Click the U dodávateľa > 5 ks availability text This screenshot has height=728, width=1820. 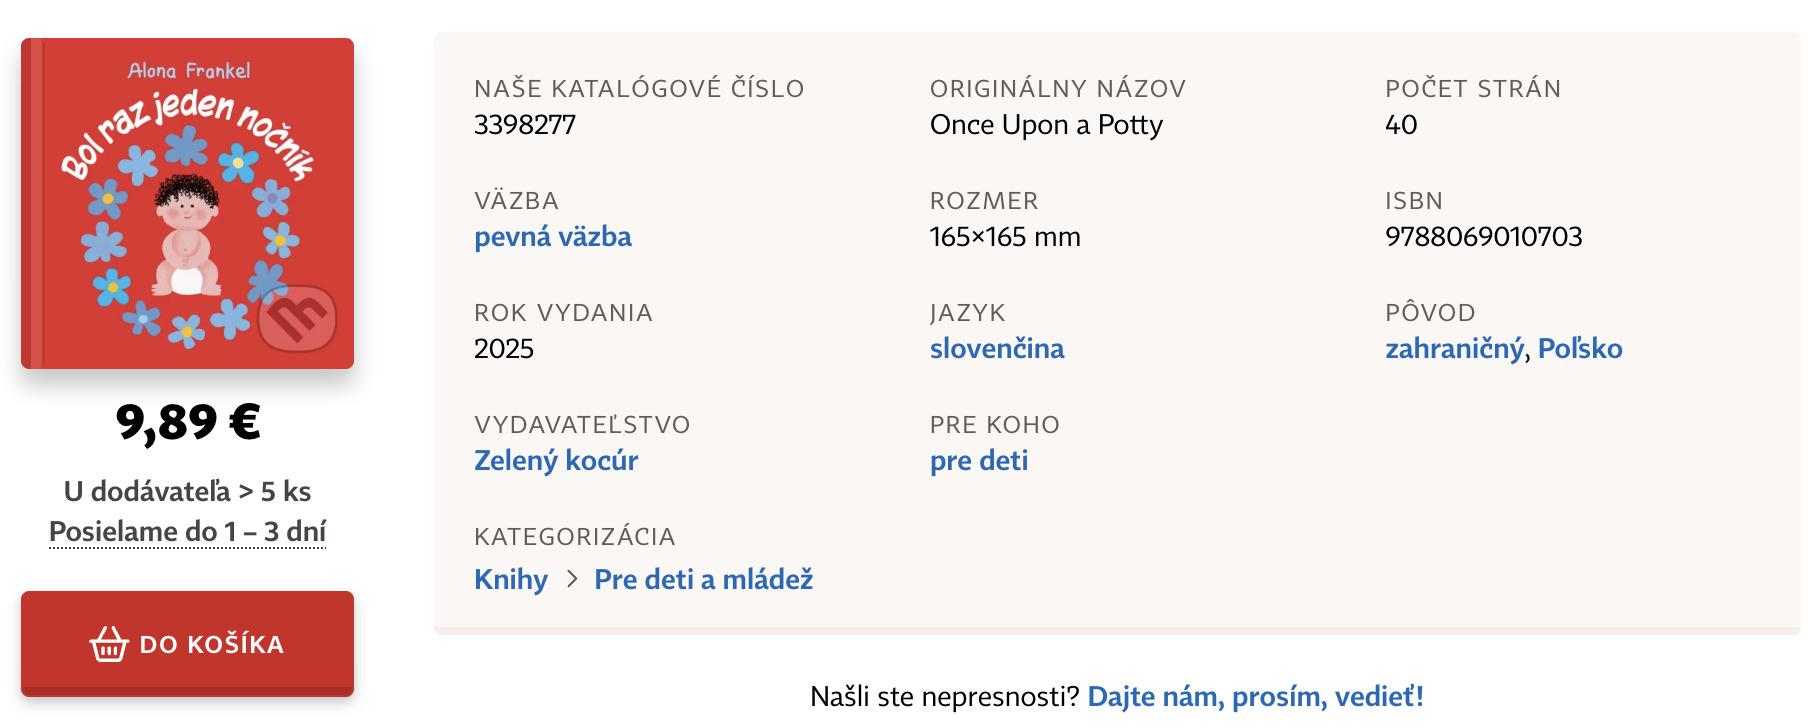(x=187, y=492)
